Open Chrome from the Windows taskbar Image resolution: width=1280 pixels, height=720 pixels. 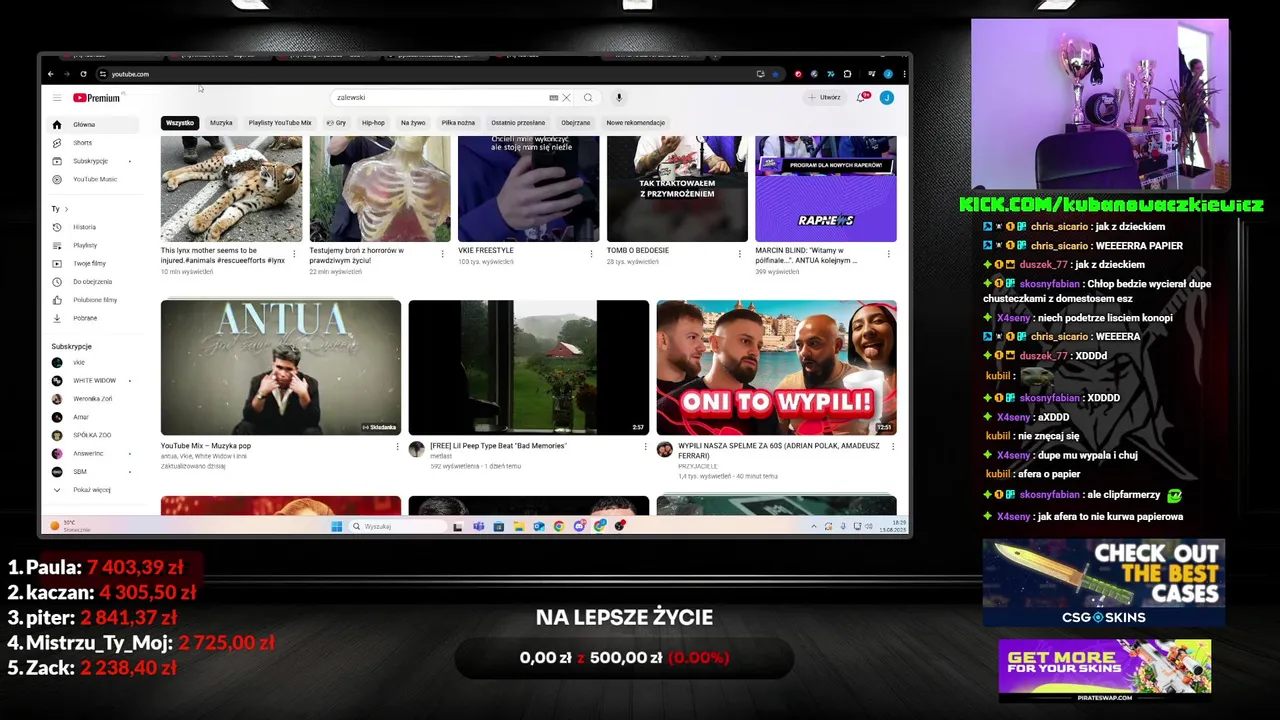pos(559,526)
